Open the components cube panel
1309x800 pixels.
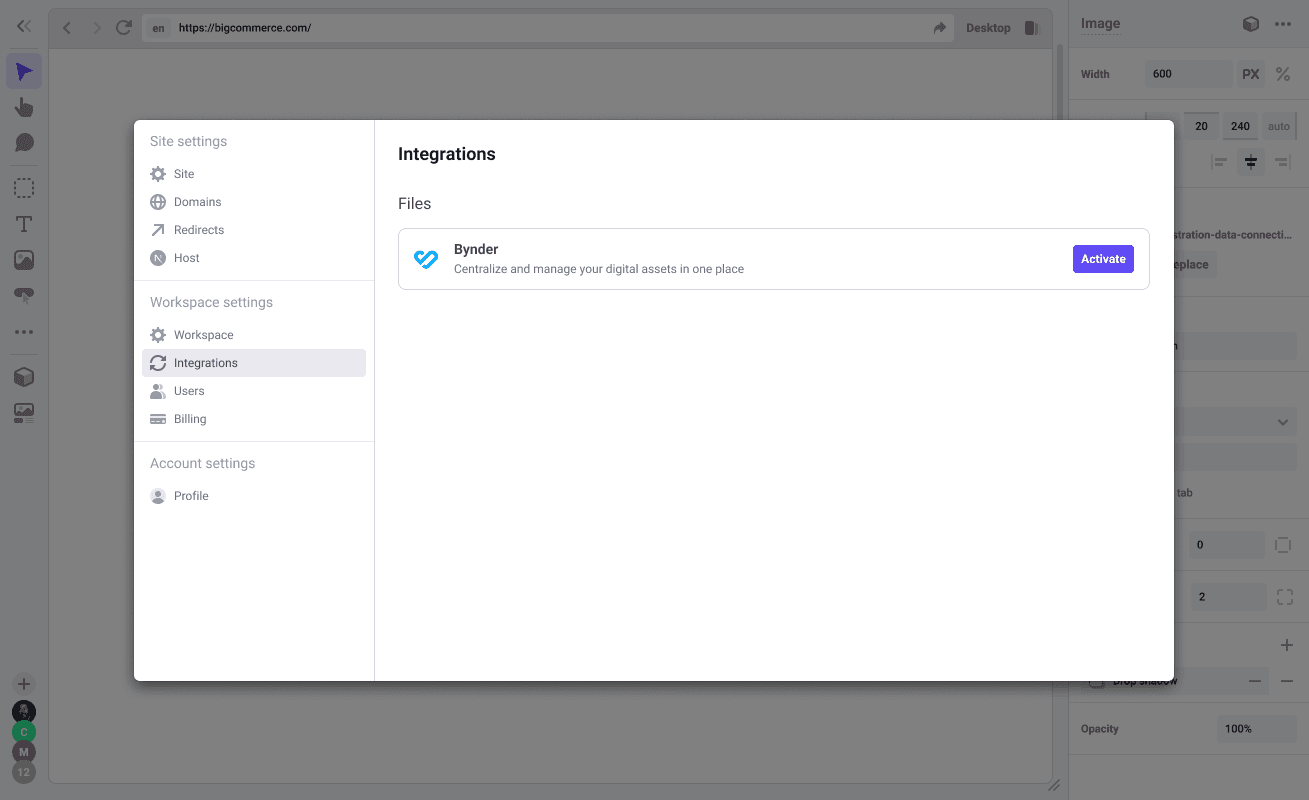[24, 376]
